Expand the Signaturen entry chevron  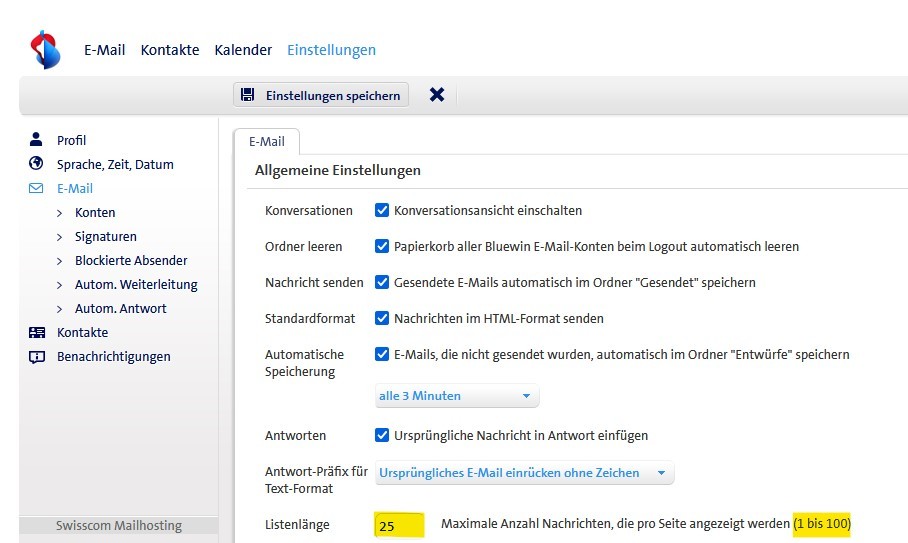tap(60, 237)
